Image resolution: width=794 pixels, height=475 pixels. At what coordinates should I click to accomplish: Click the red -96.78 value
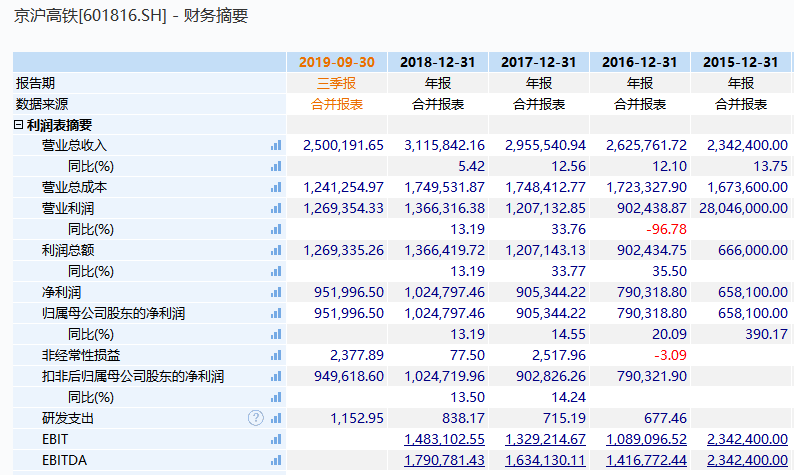pos(666,229)
